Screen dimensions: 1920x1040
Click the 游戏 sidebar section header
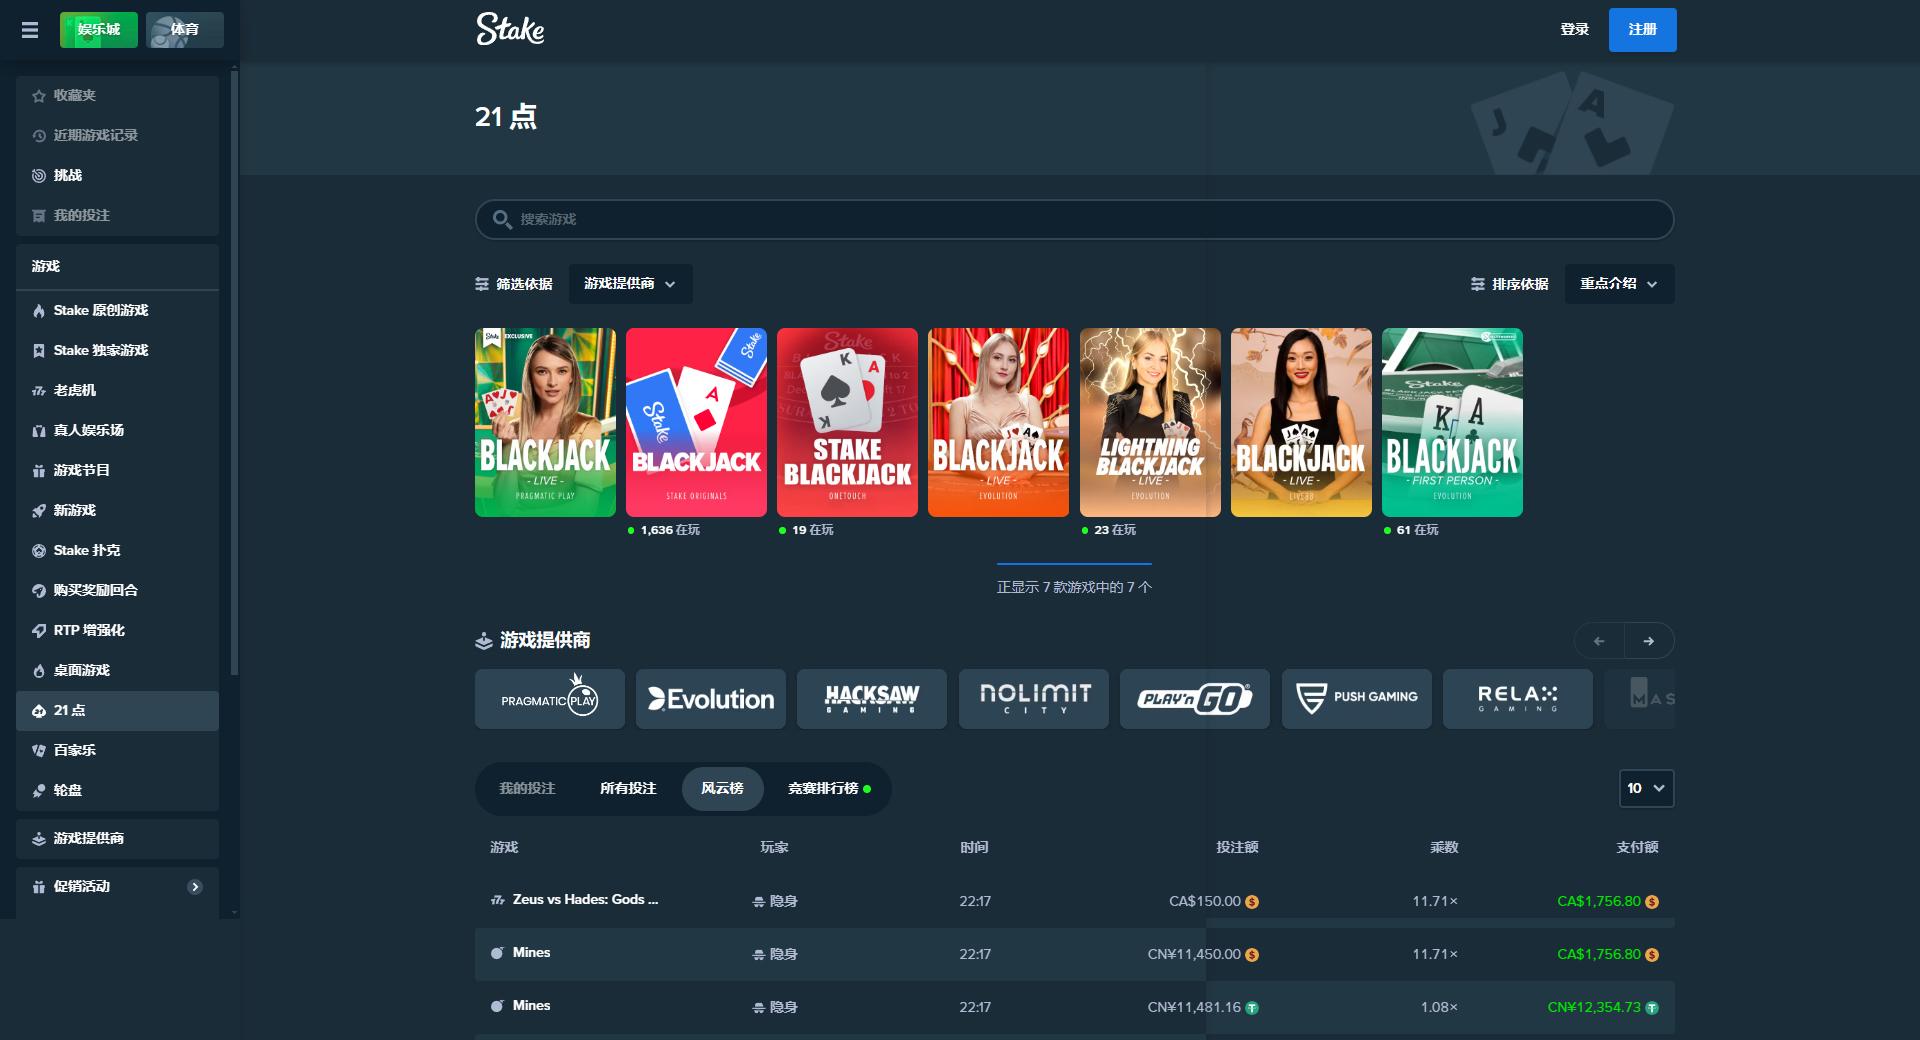pyautogui.click(x=117, y=267)
